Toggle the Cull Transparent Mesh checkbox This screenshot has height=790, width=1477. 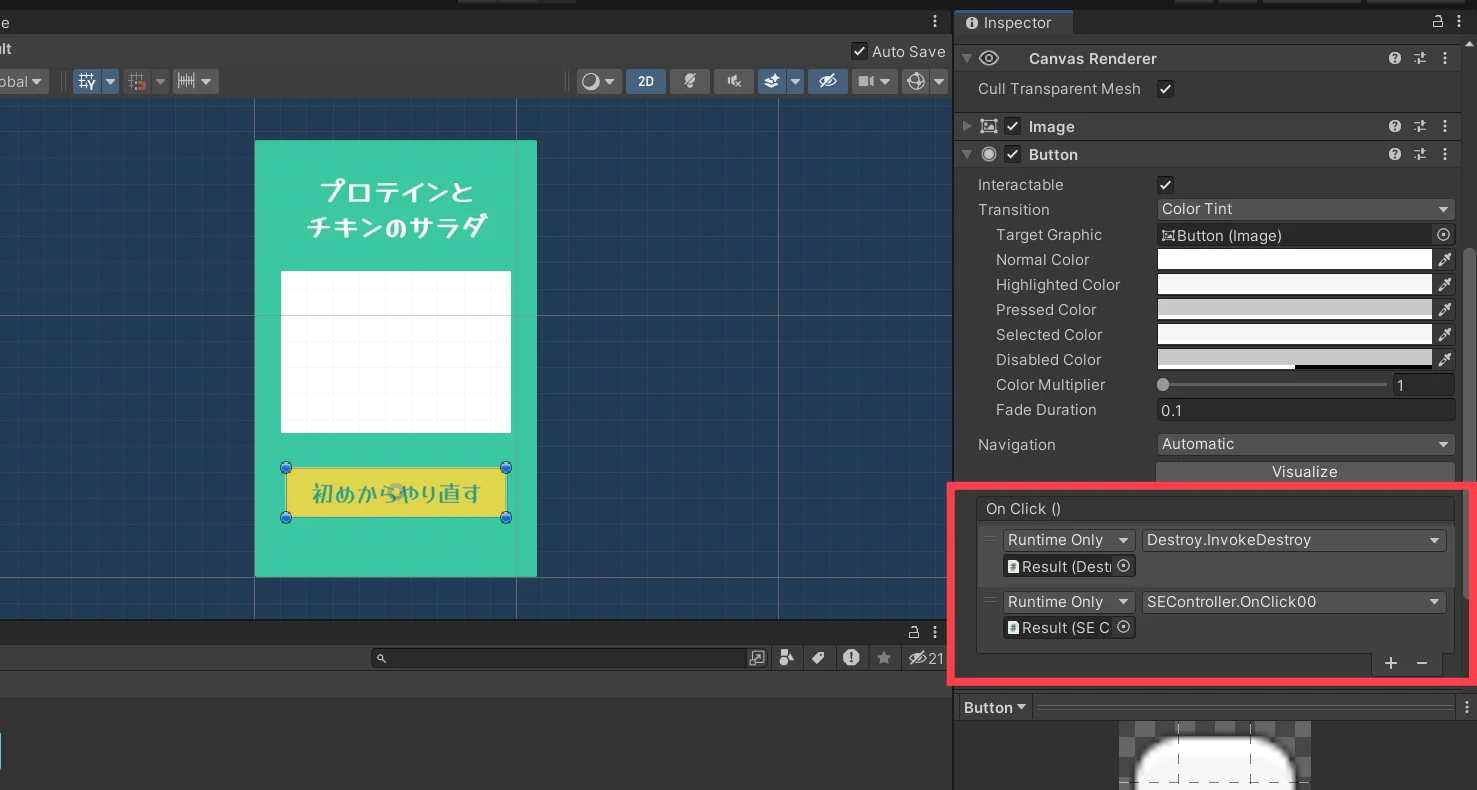[1165, 89]
